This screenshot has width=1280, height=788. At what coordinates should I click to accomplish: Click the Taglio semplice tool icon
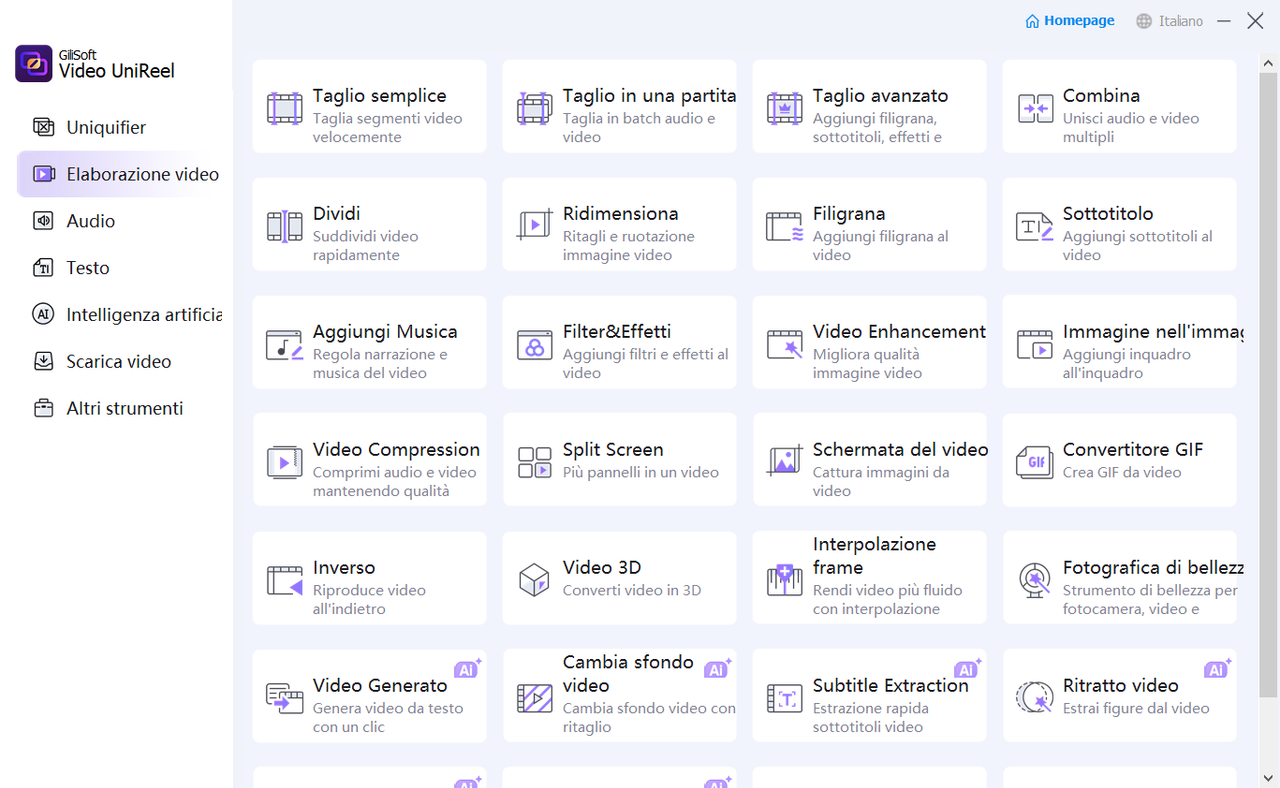pos(284,108)
